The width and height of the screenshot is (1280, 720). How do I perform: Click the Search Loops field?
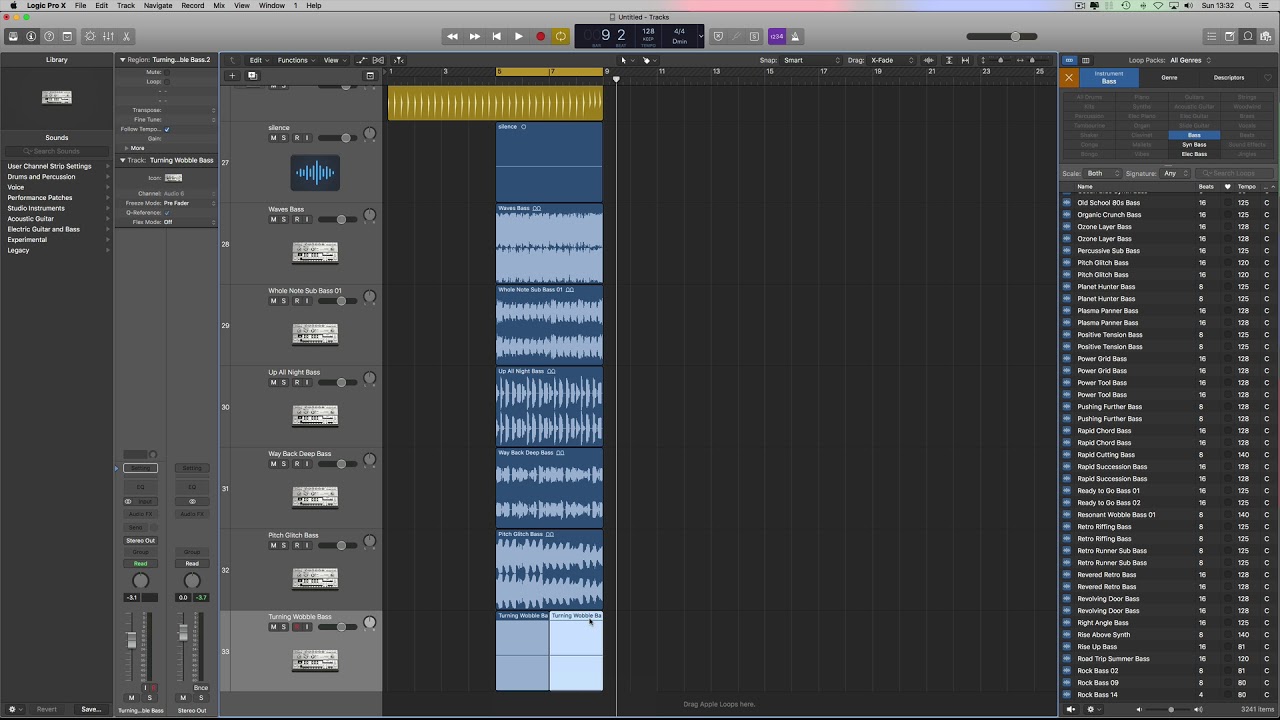[1234, 173]
